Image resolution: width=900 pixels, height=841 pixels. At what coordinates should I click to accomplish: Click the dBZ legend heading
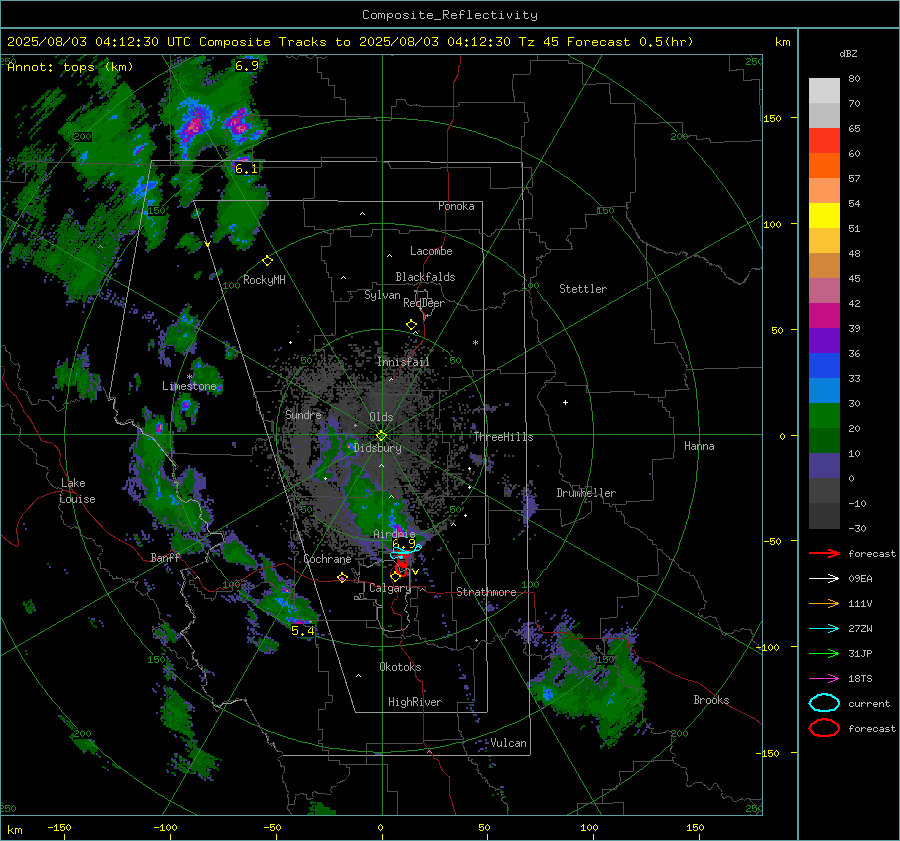click(x=848, y=53)
